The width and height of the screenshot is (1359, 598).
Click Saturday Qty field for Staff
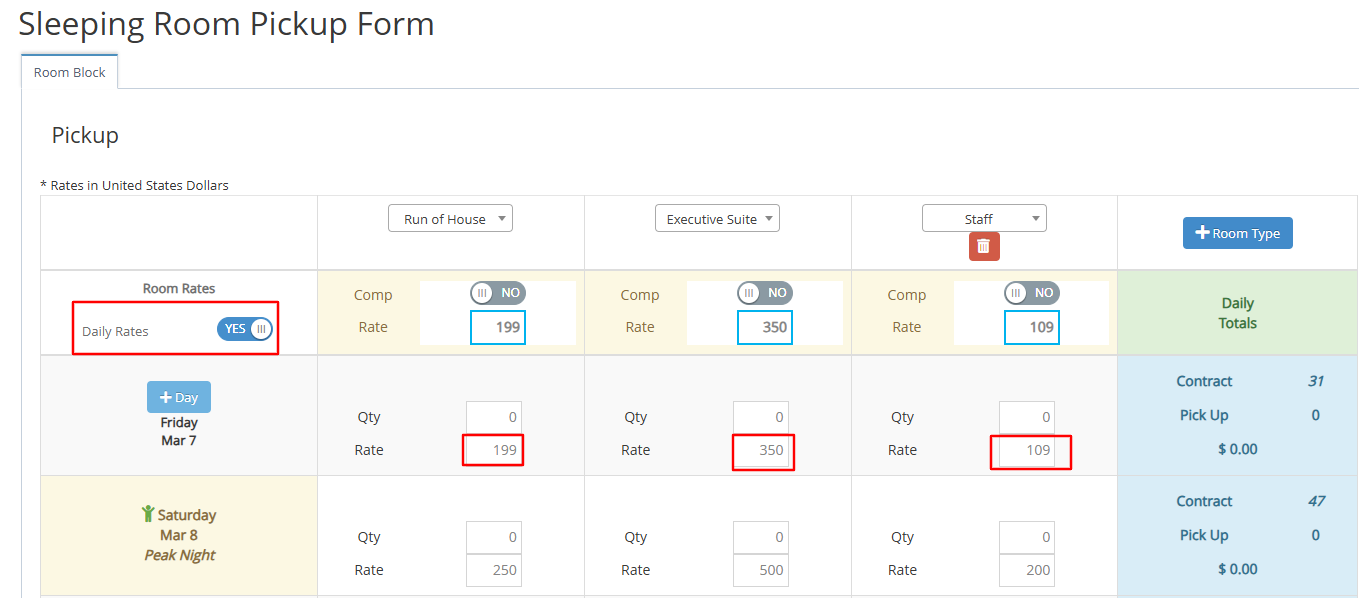point(1027,537)
